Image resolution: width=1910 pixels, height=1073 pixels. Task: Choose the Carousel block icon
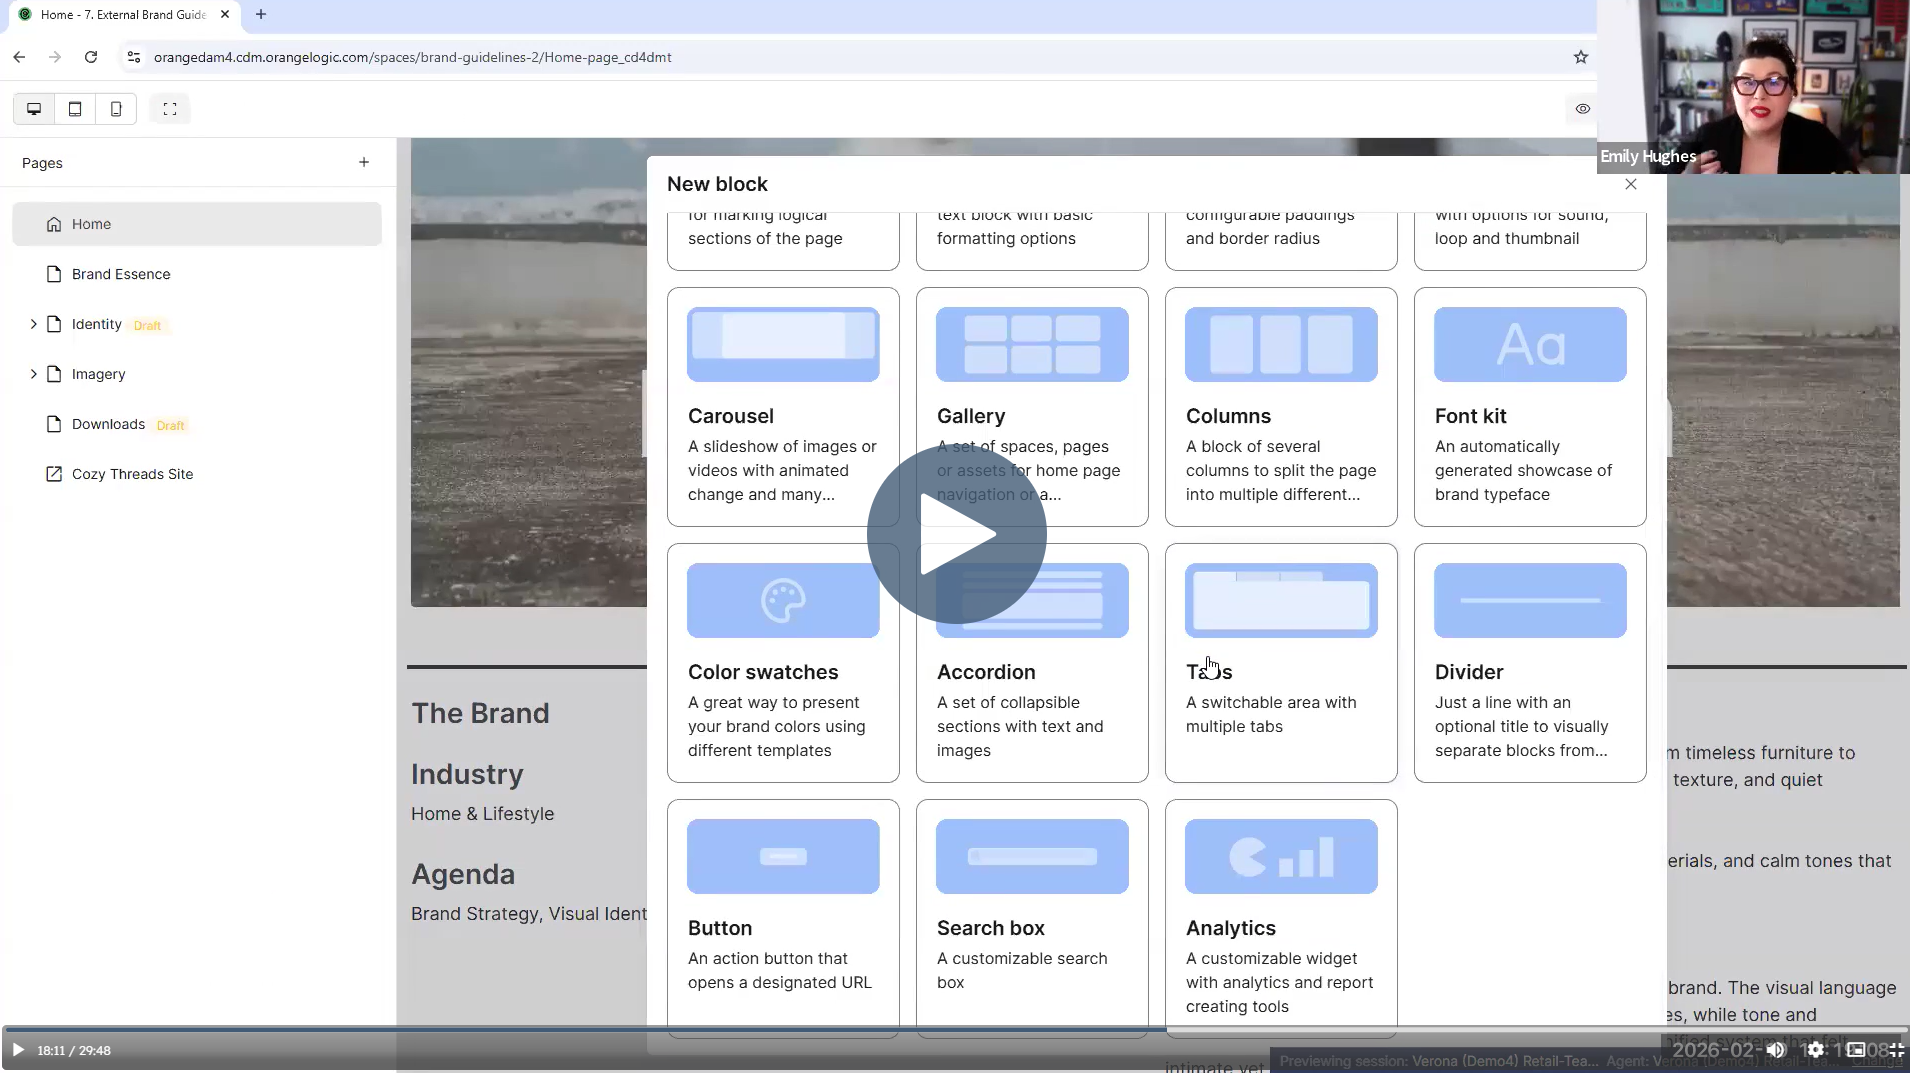point(783,344)
